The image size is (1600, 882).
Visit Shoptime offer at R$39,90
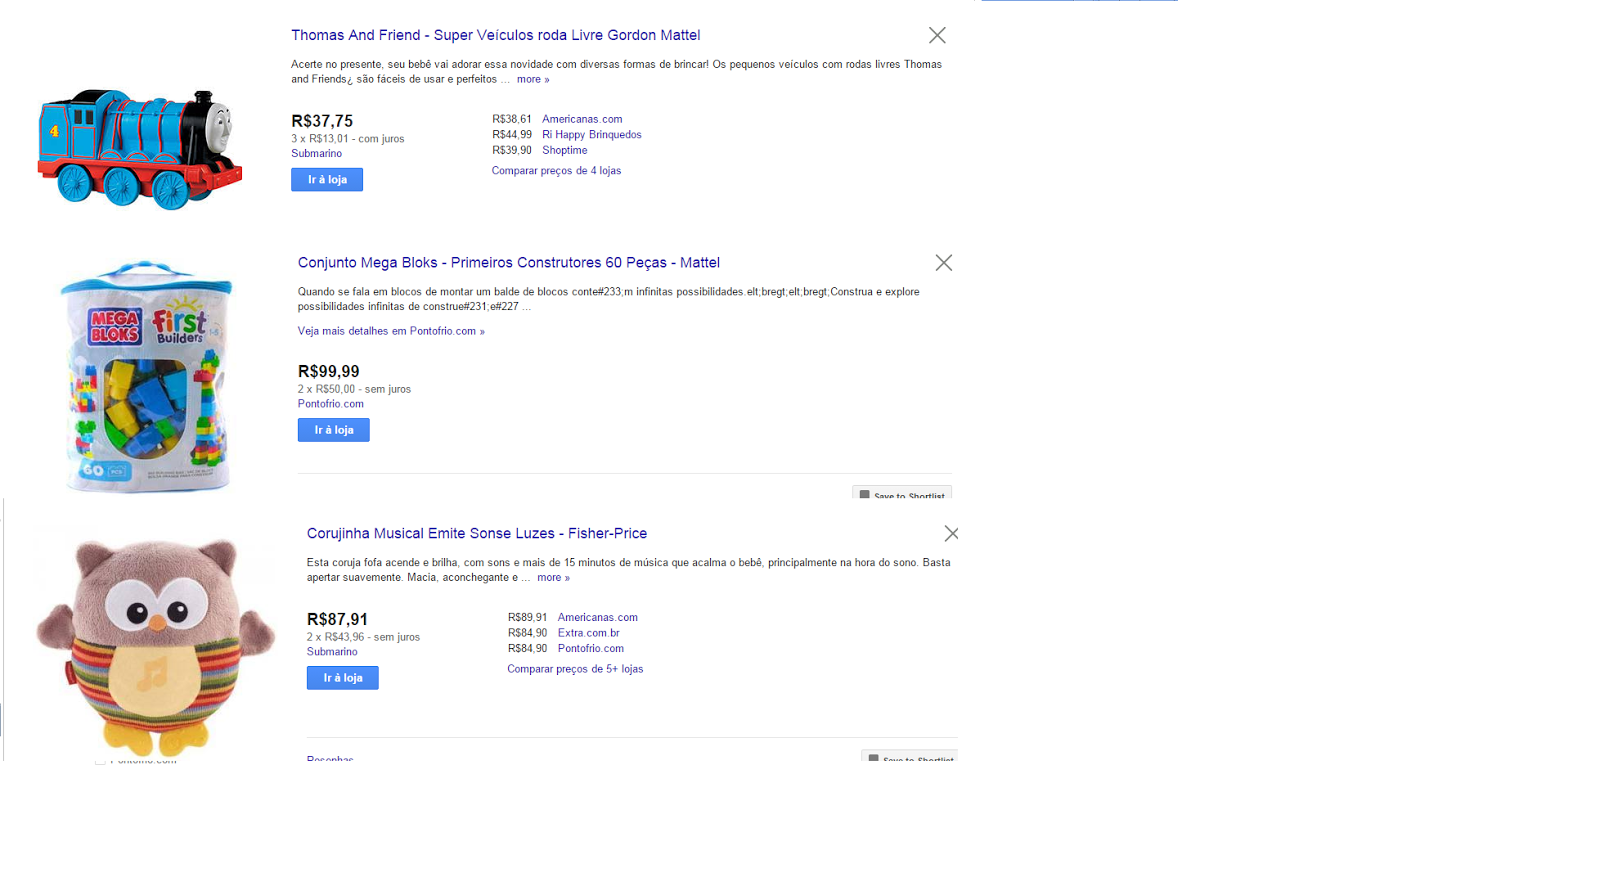point(564,150)
